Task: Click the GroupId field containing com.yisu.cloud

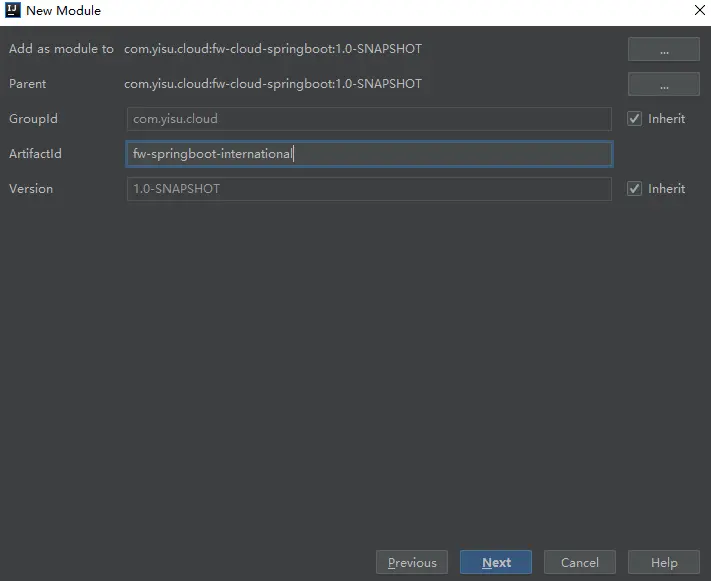Action: (x=368, y=119)
